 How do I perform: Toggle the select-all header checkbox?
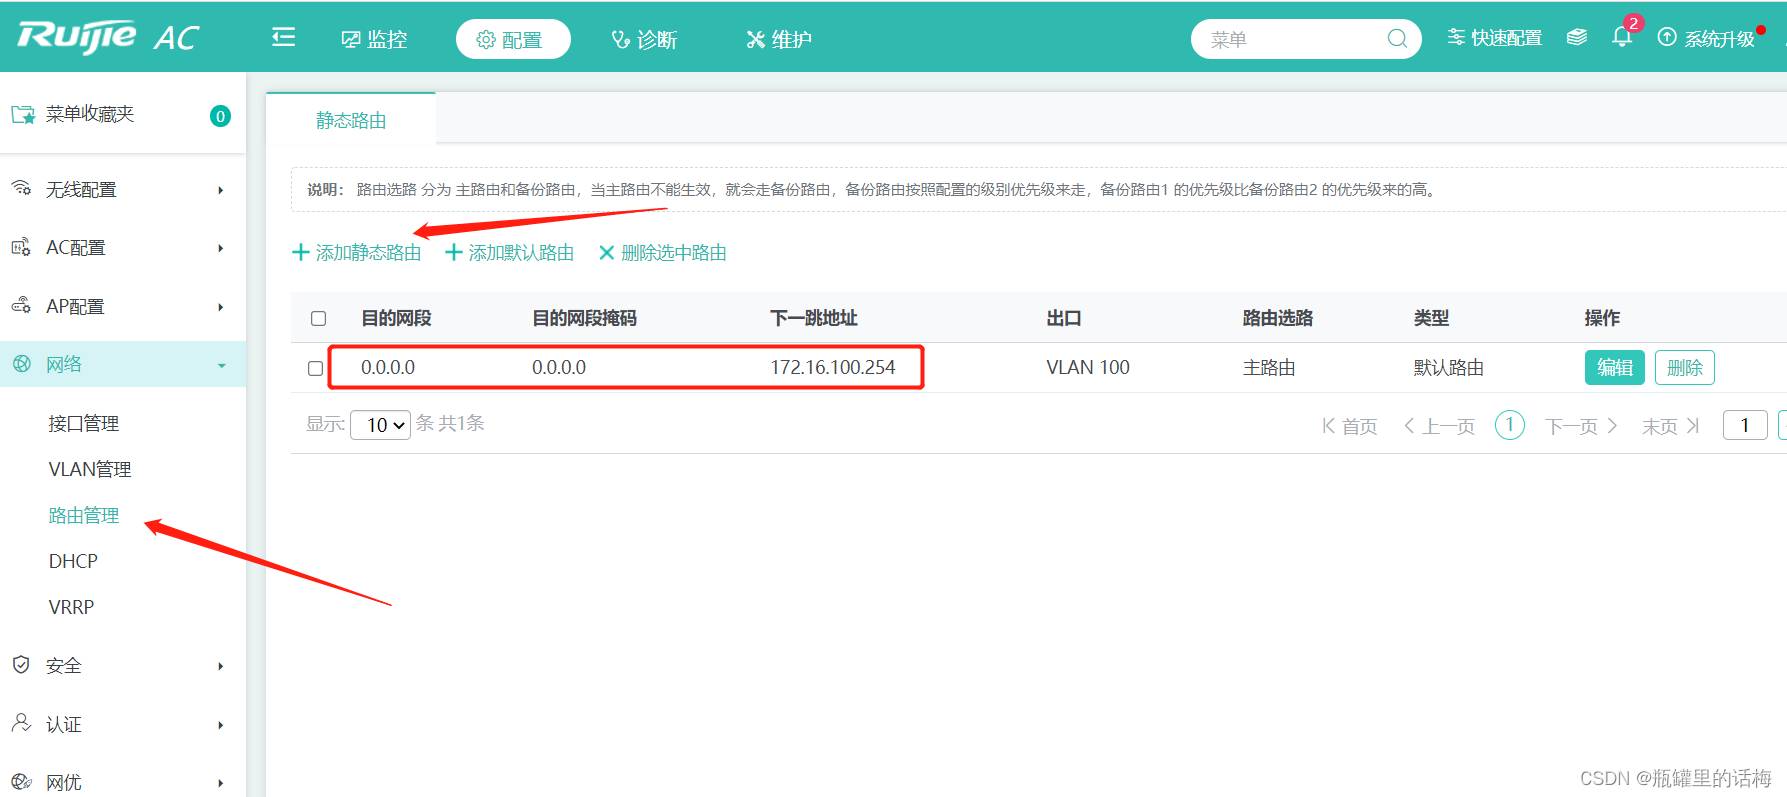coord(318,318)
